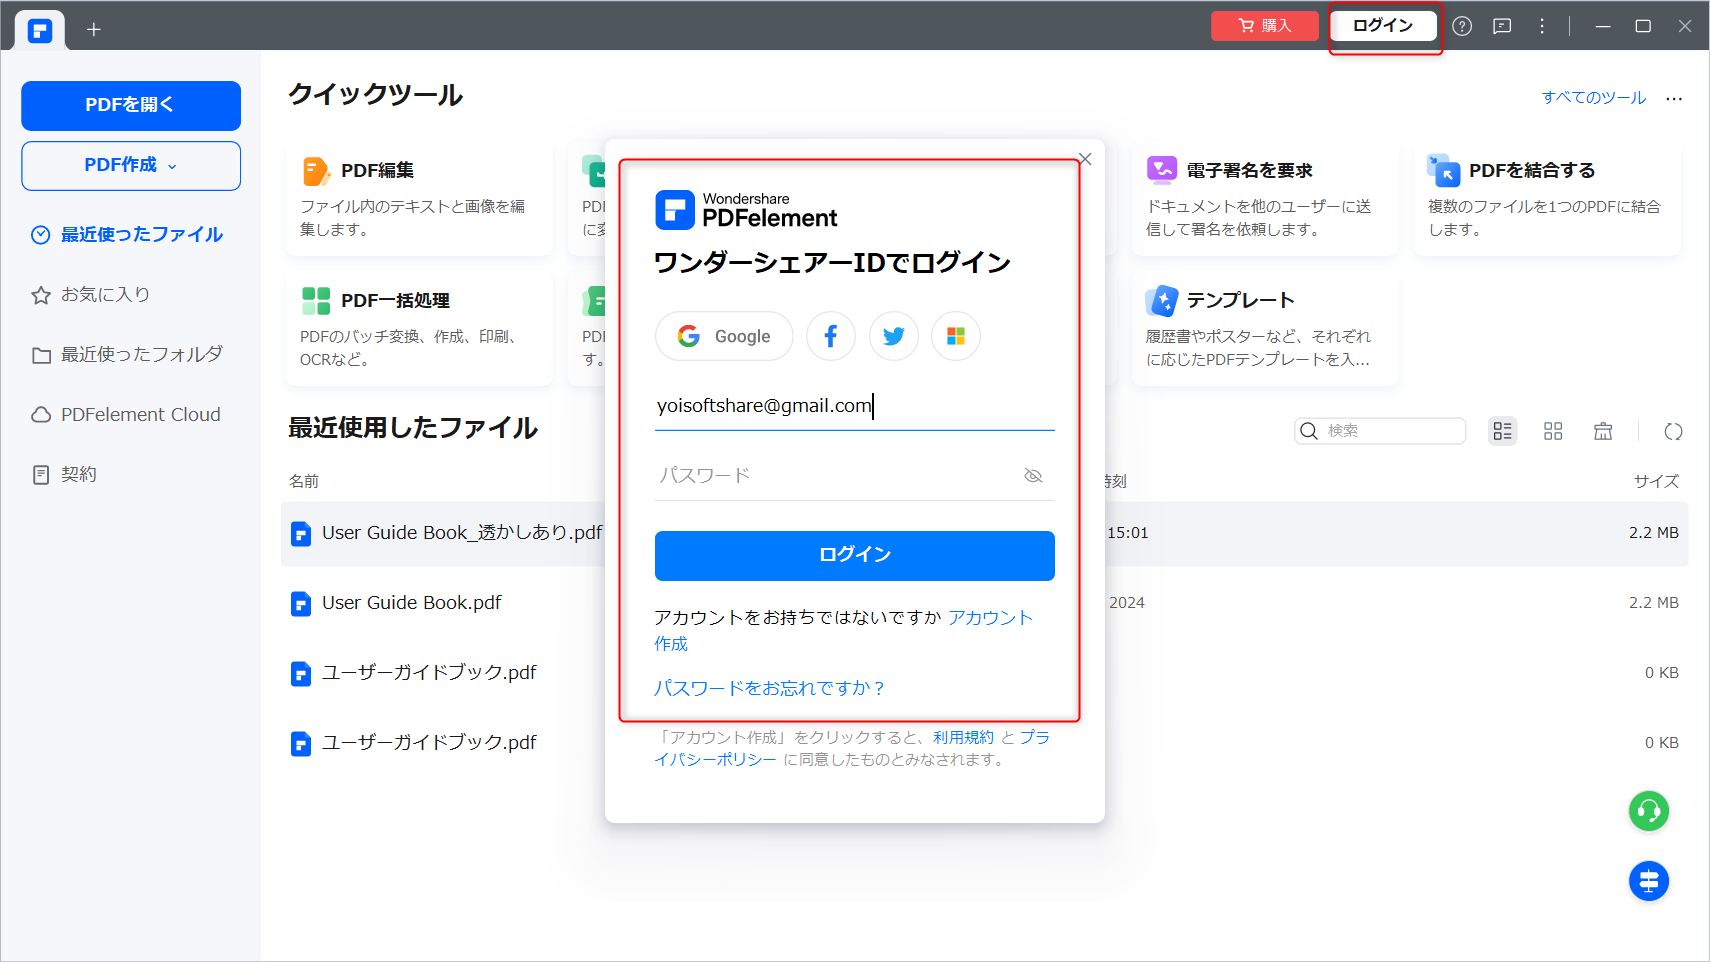Sign in with Twitter icon
The width and height of the screenshot is (1710, 962).
point(894,336)
